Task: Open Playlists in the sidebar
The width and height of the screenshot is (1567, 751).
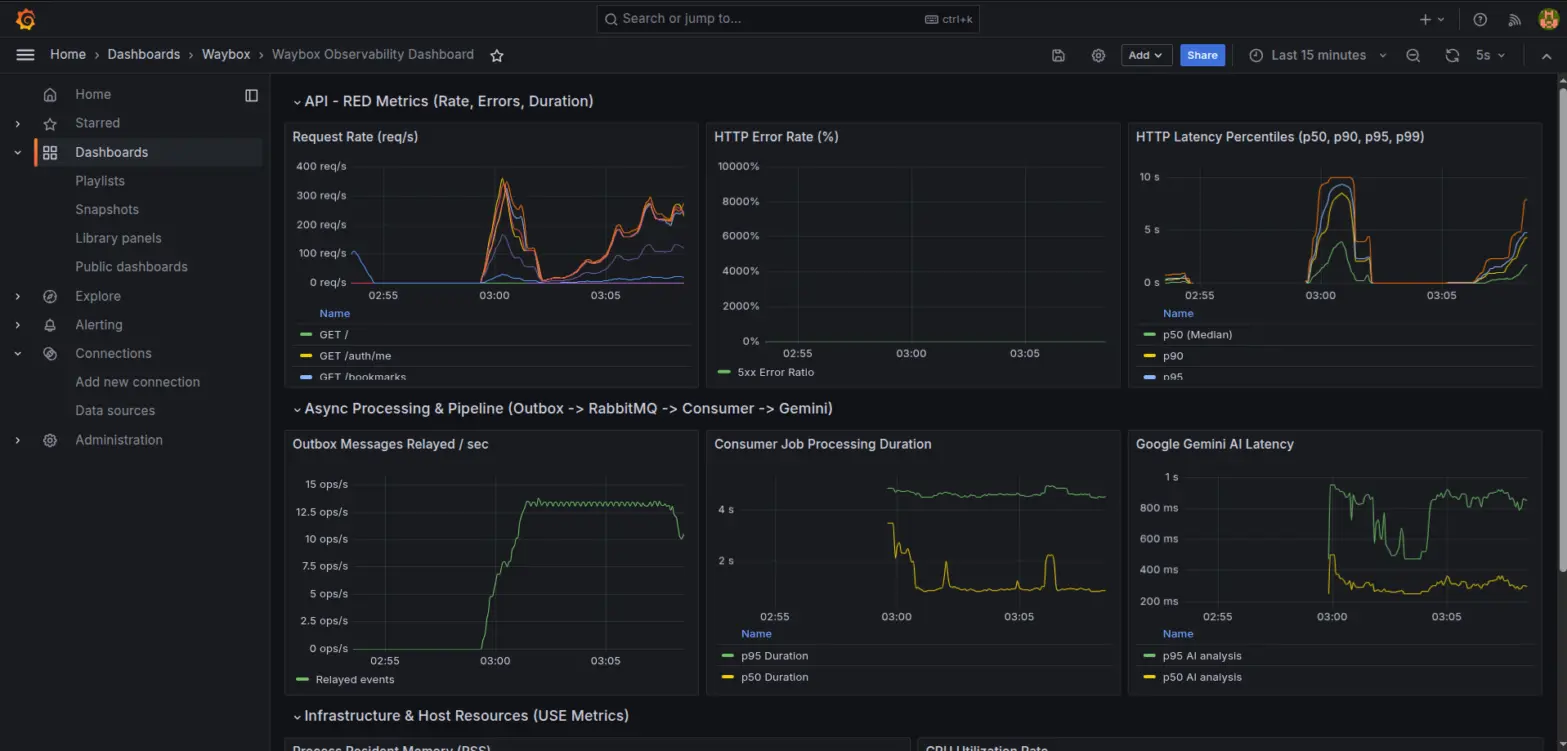Action: pyautogui.click(x=100, y=181)
